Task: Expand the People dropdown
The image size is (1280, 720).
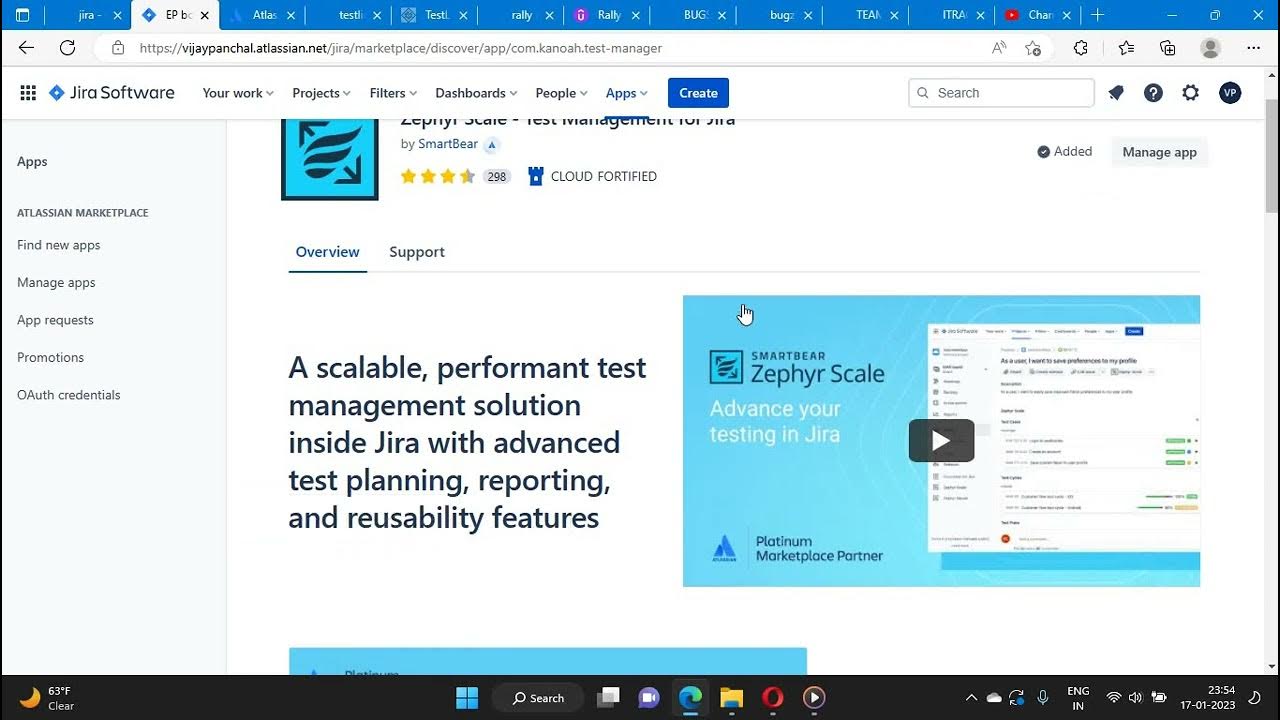Action: 562,93
